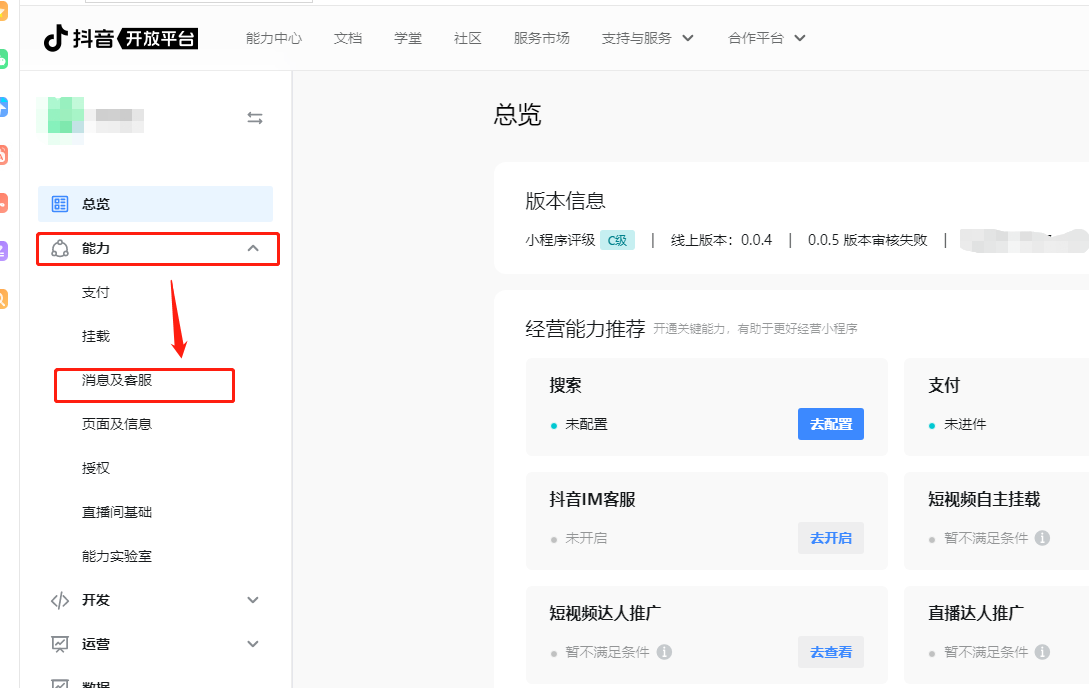Select 能力实验室 in the sidebar
Screen dimensions: 1089x688
pos(117,556)
